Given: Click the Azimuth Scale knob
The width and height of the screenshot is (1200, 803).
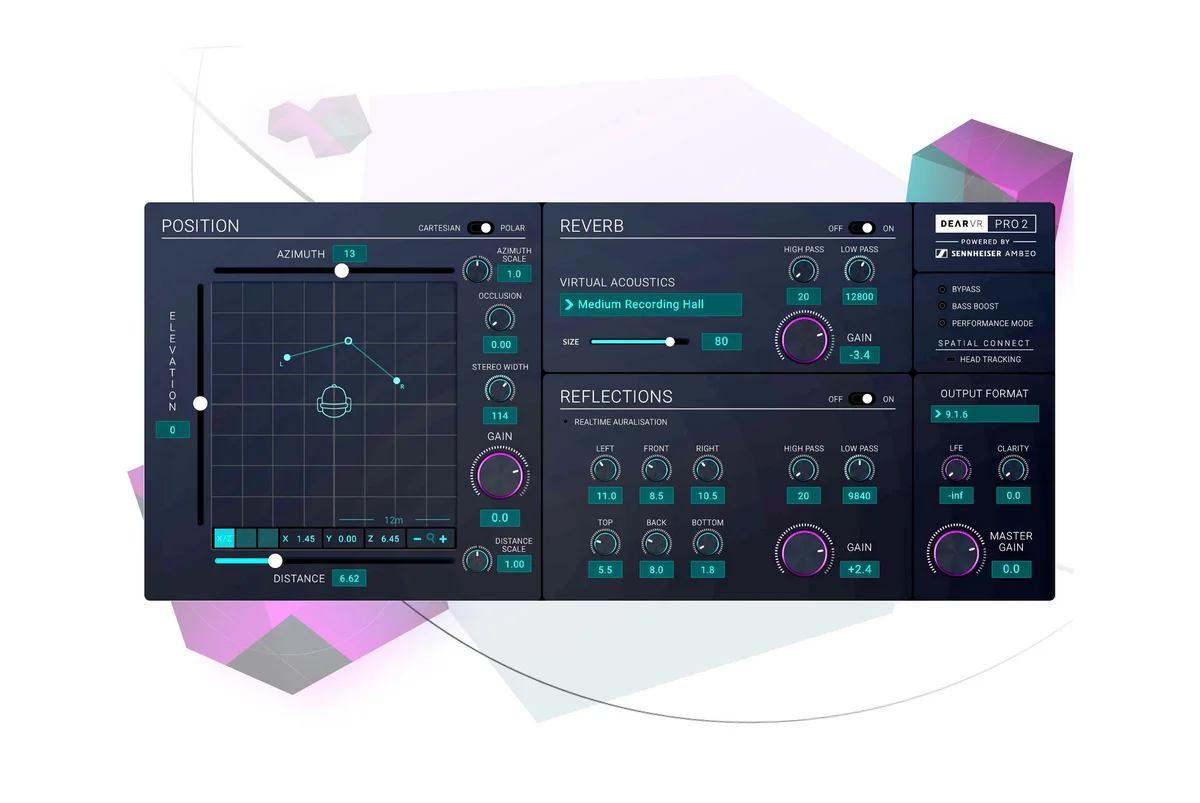Looking at the screenshot, I should coord(478,269).
